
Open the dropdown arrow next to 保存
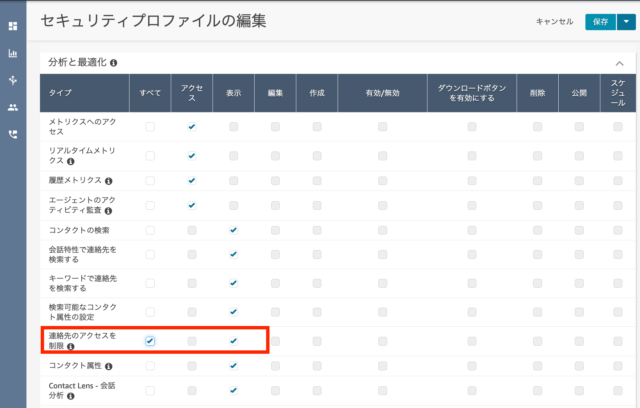click(626, 22)
